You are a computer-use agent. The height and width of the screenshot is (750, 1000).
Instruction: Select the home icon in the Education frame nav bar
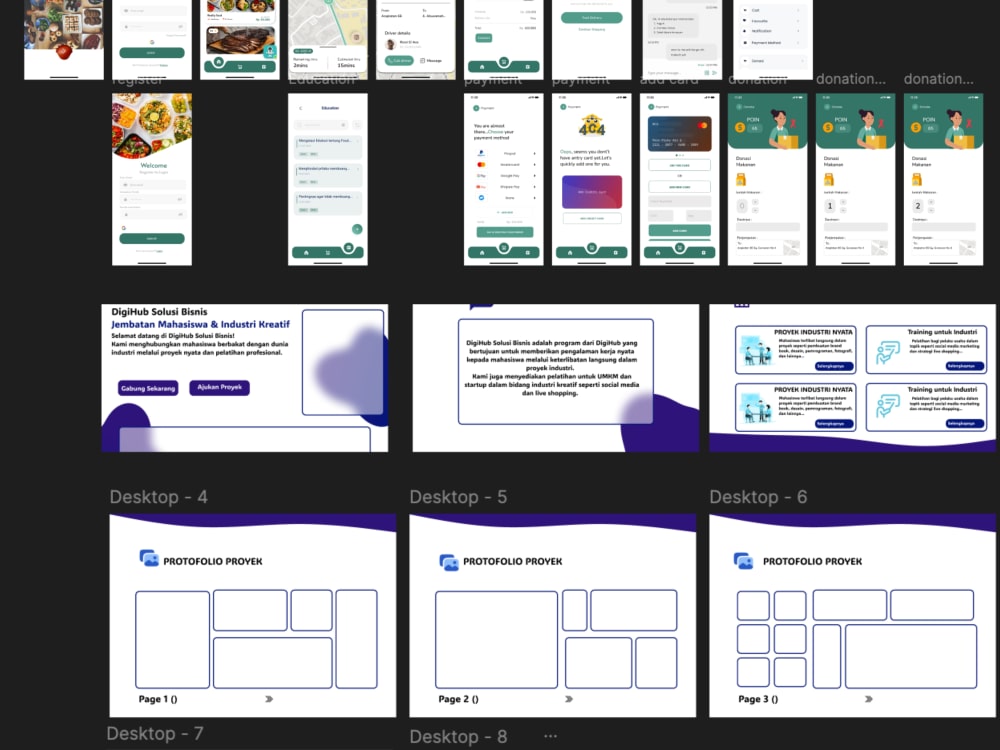click(x=306, y=253)
